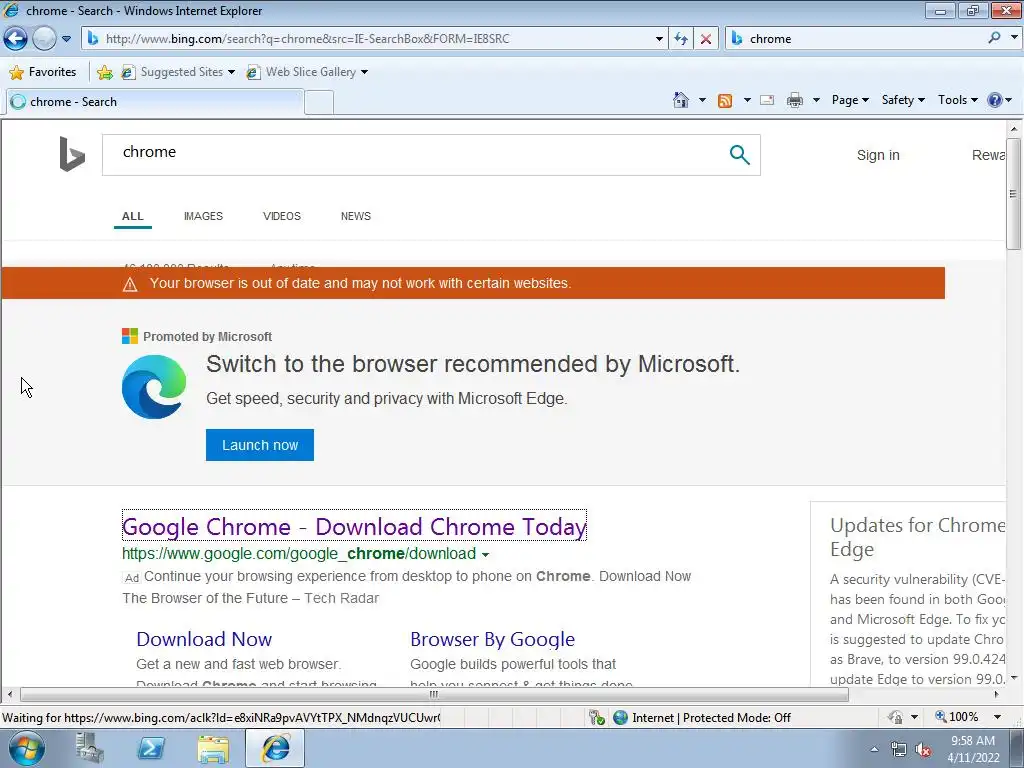Click Sign in on Bing
The width and height of the screenshot is (1024, 768).
(878, 155)
